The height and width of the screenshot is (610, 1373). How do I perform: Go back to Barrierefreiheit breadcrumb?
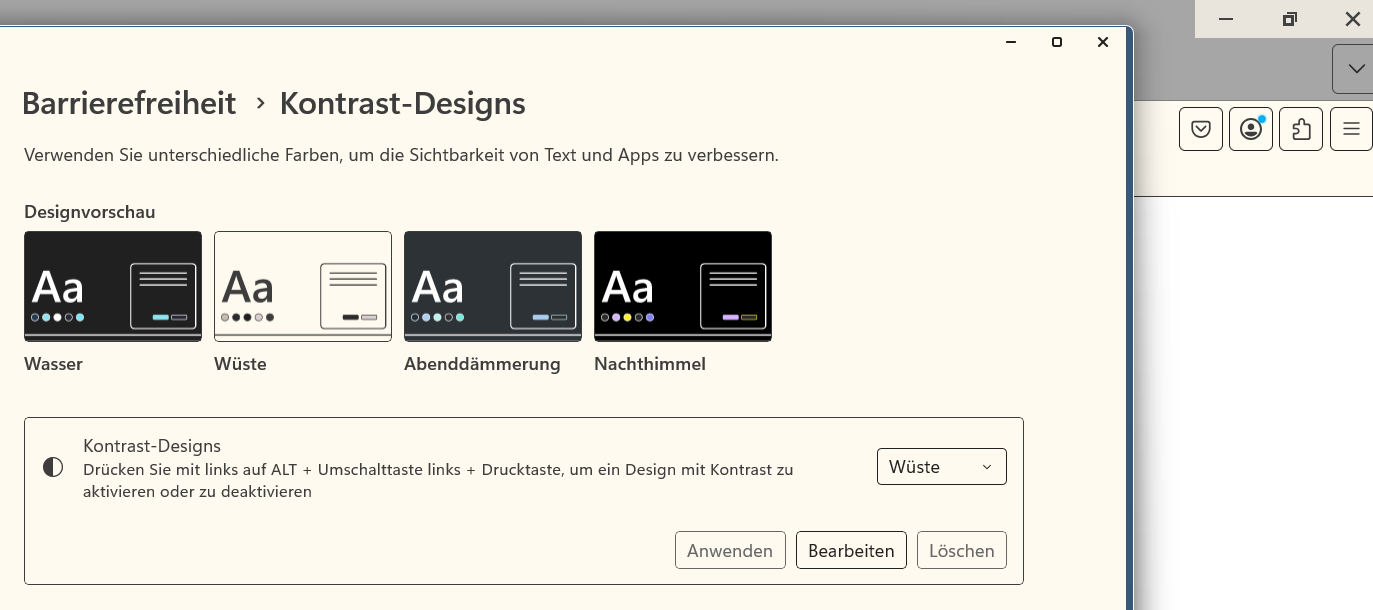click(129, 103)
